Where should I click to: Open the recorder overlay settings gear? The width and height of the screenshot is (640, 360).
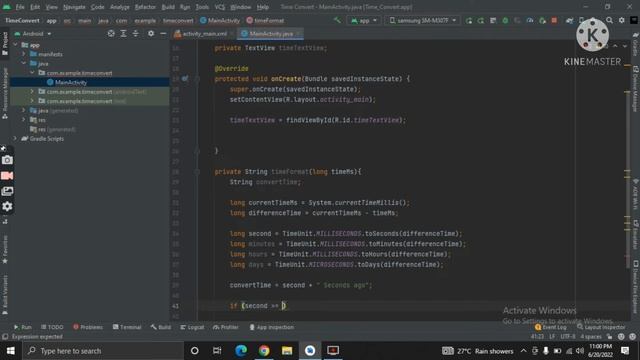click(7, 207)
